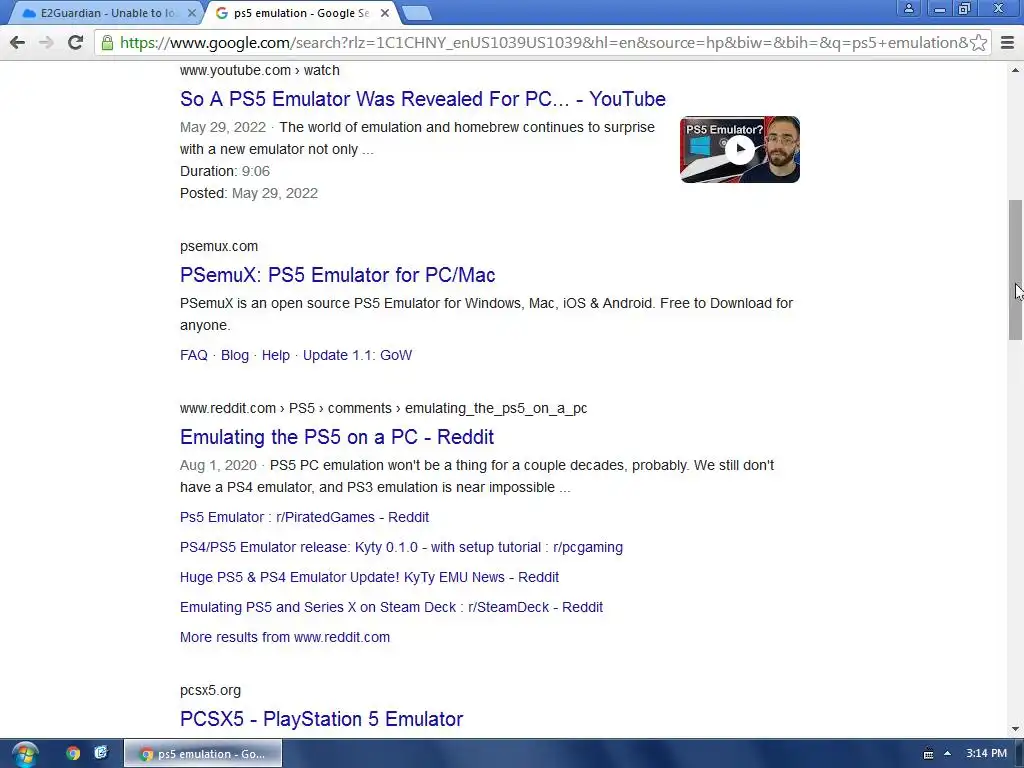The width and height of the screenshot is (1024, 768).
Task: Play the PS5 Emulator YouTube video thumbnail
Action: [740, 150]
